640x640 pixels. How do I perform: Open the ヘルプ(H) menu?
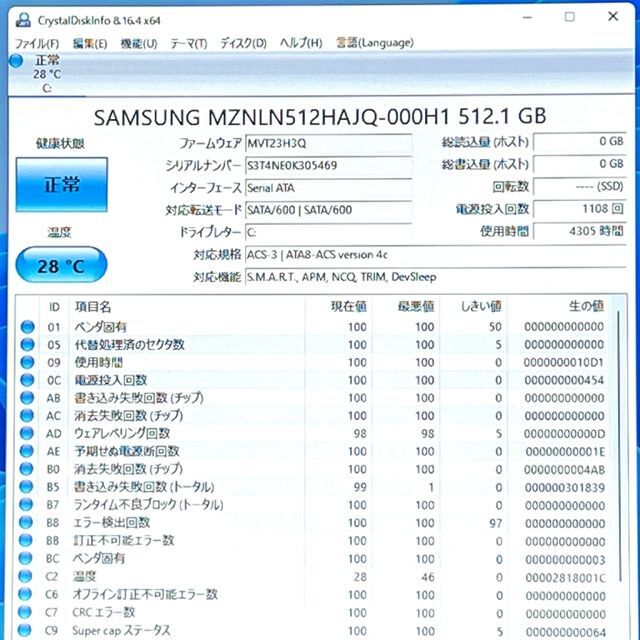[x=301, y=42]
